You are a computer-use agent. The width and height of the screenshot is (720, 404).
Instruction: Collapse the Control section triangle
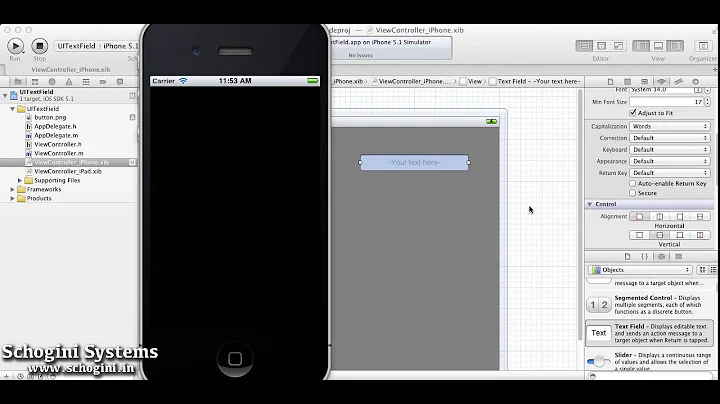[x=590, y=204]
